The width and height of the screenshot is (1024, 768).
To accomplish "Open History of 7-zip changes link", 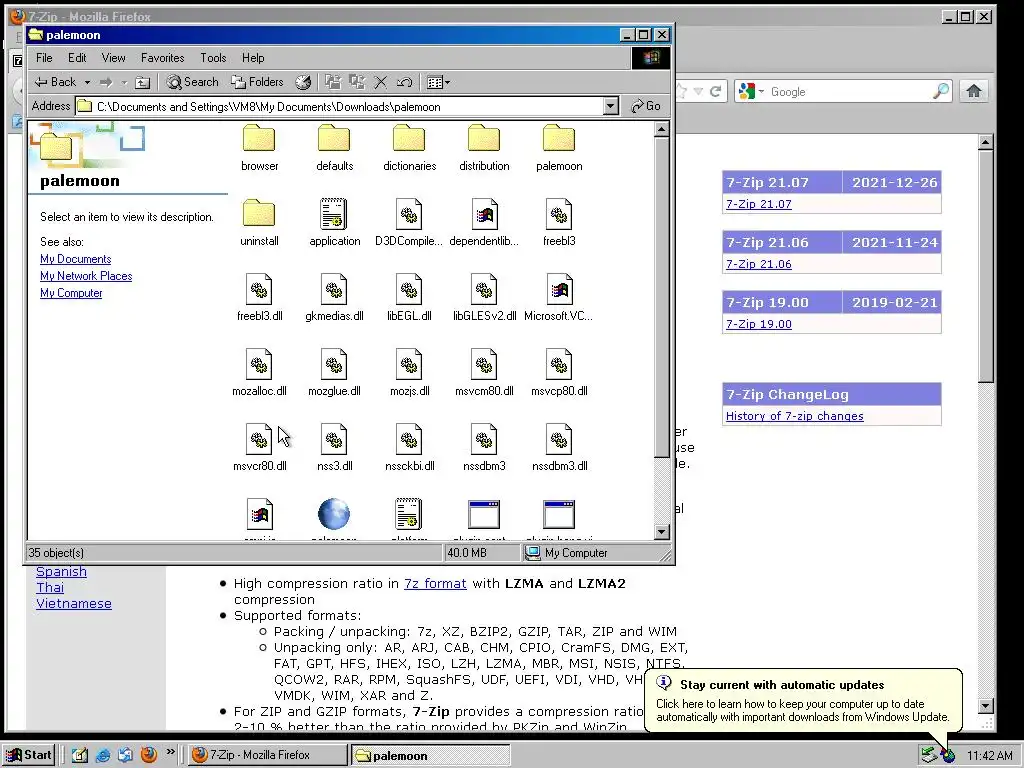I will (795, 417).
